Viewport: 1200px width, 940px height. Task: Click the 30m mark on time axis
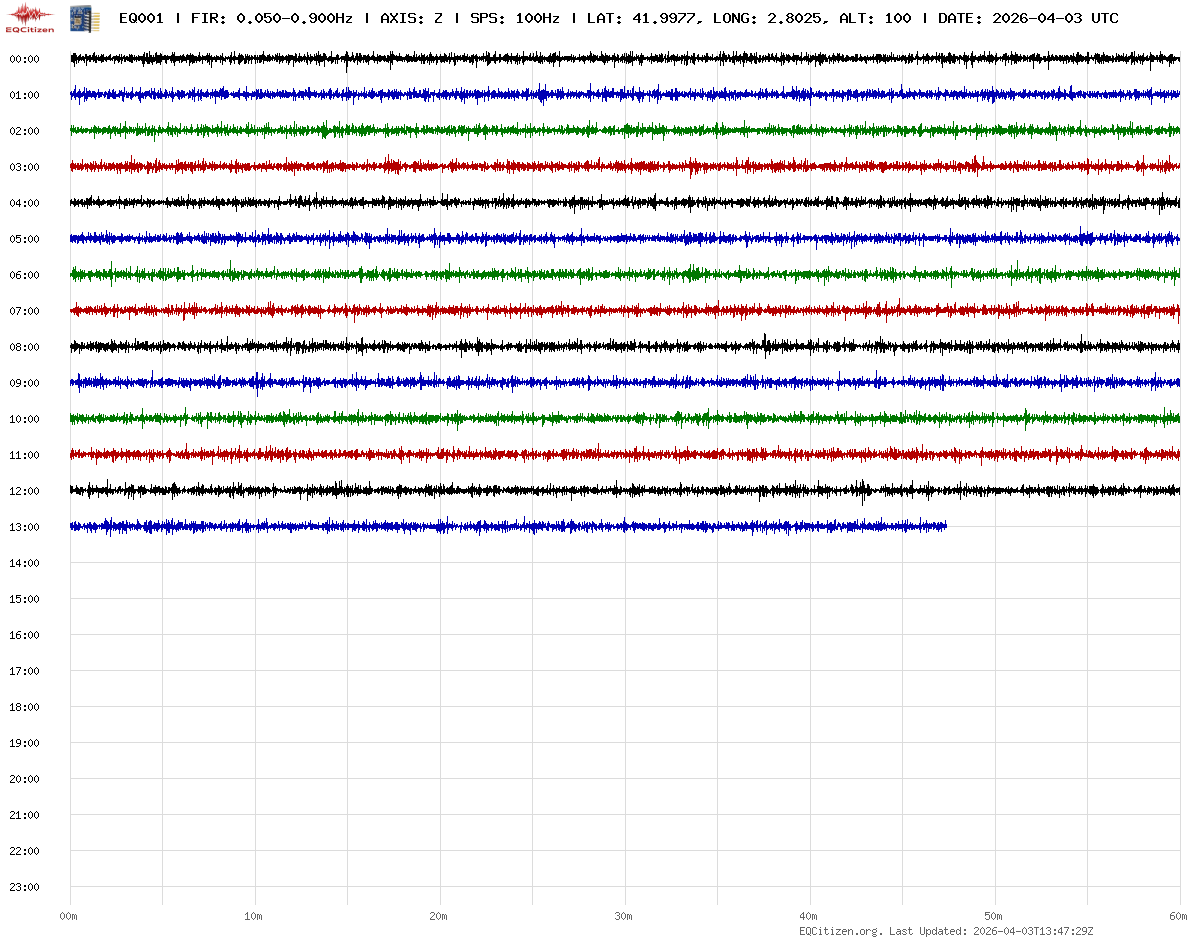pyautogui.click(x=624, y=916)
